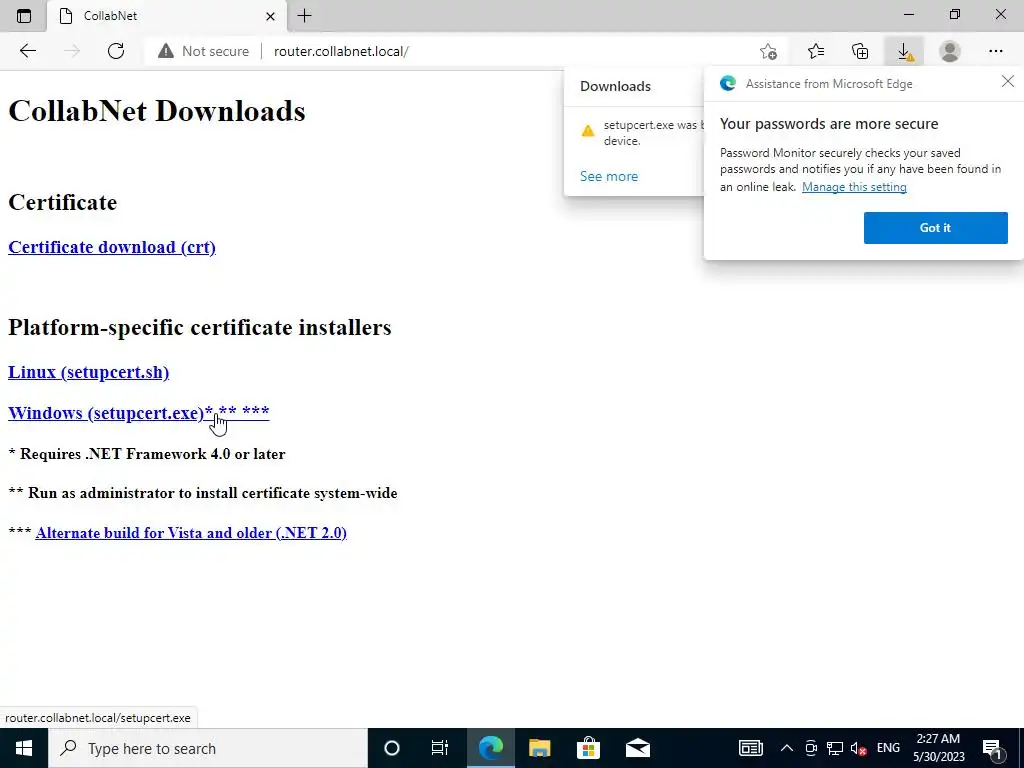Image resolution: width=1024 pixels, height=768 pixels.
Task: Open the Favorites list icon
Action: tap(816, 51)
